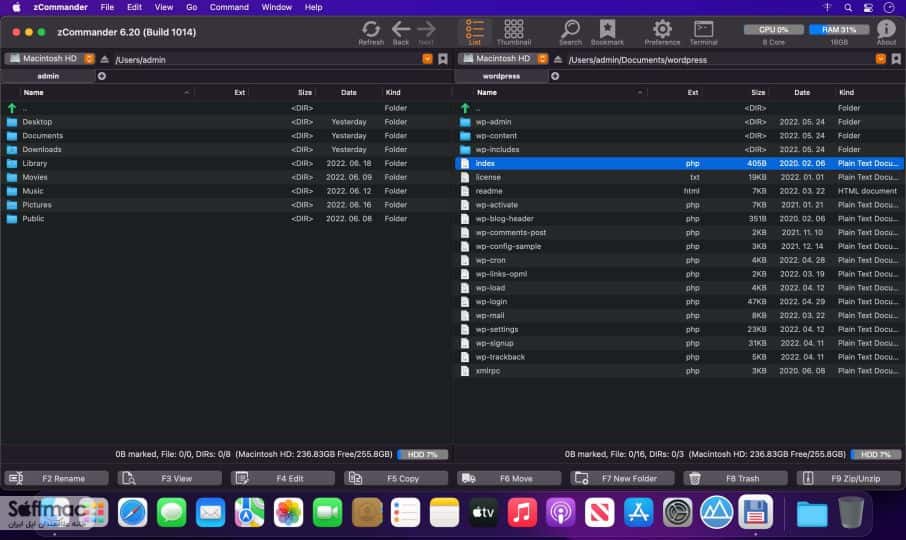
Task: Eject drive icon in right pane
Action: coord(558,59)
